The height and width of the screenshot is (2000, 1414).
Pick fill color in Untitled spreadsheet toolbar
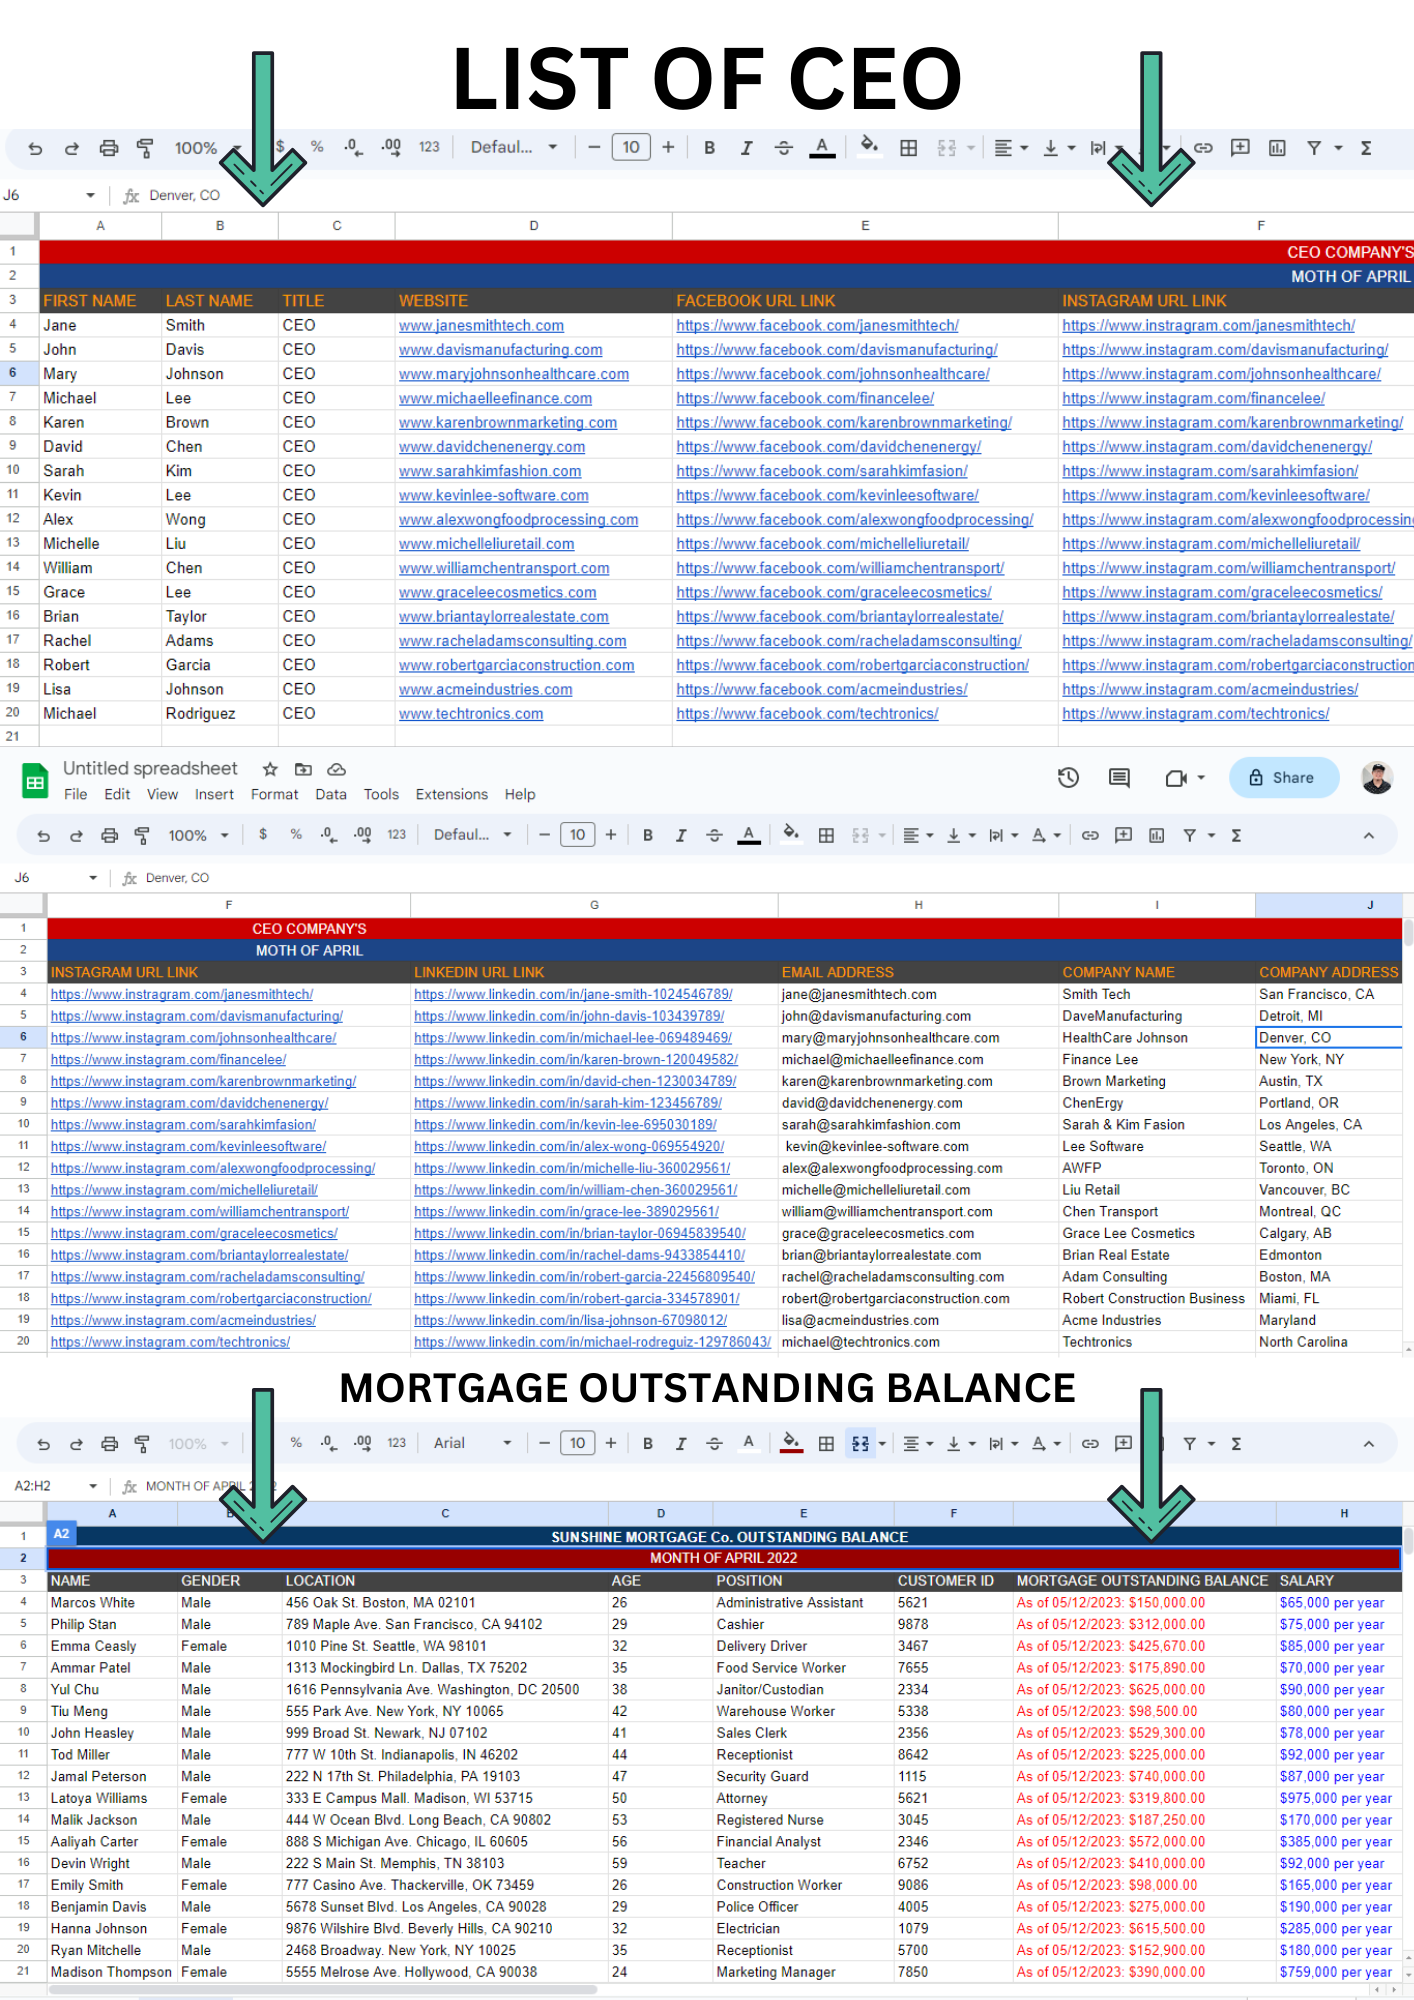point(790,834)
